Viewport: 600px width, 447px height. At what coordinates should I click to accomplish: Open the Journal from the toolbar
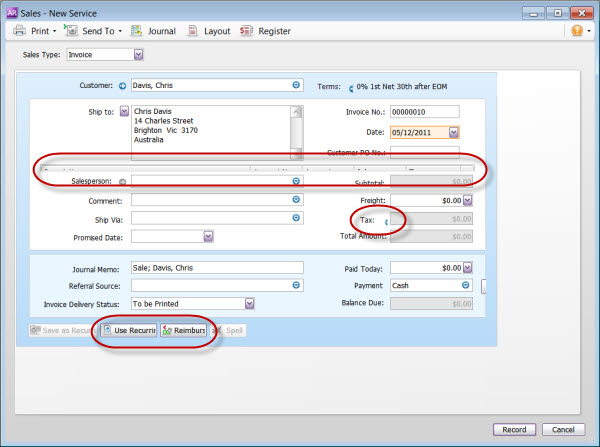(x=152, y=31)
